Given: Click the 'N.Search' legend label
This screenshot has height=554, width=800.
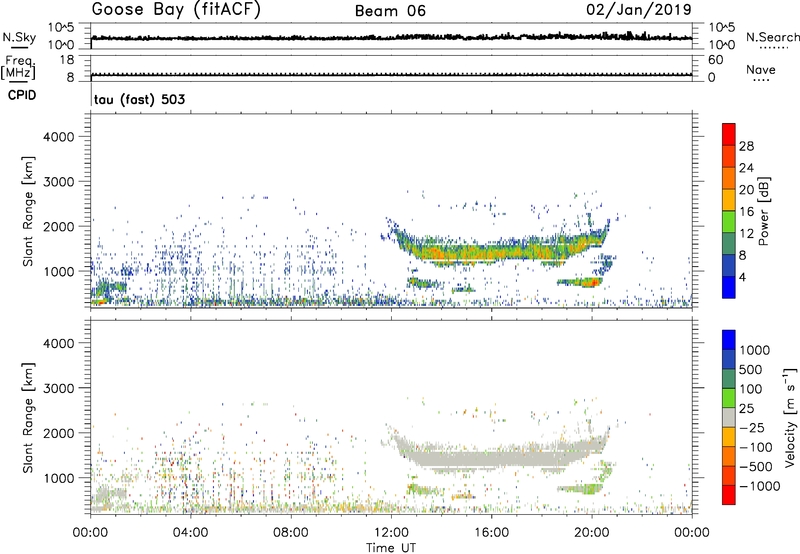Looking at the screenshot, I should [772, 37].
